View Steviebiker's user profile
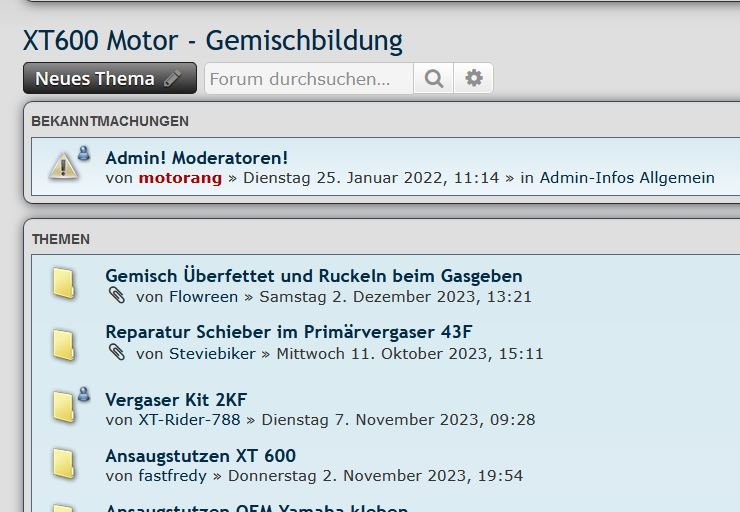Viewport: 740px width, 512px height. [212, 354]
